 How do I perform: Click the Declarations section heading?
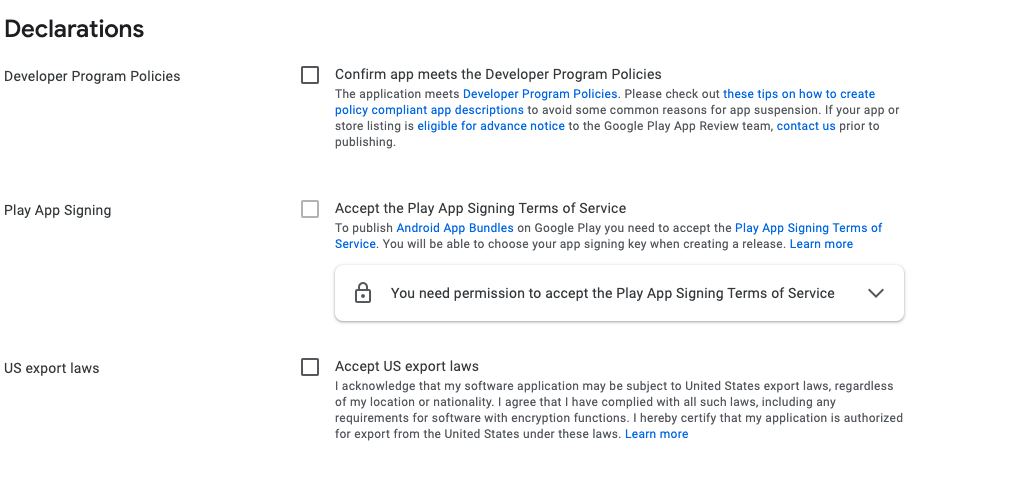pos(74,29)
